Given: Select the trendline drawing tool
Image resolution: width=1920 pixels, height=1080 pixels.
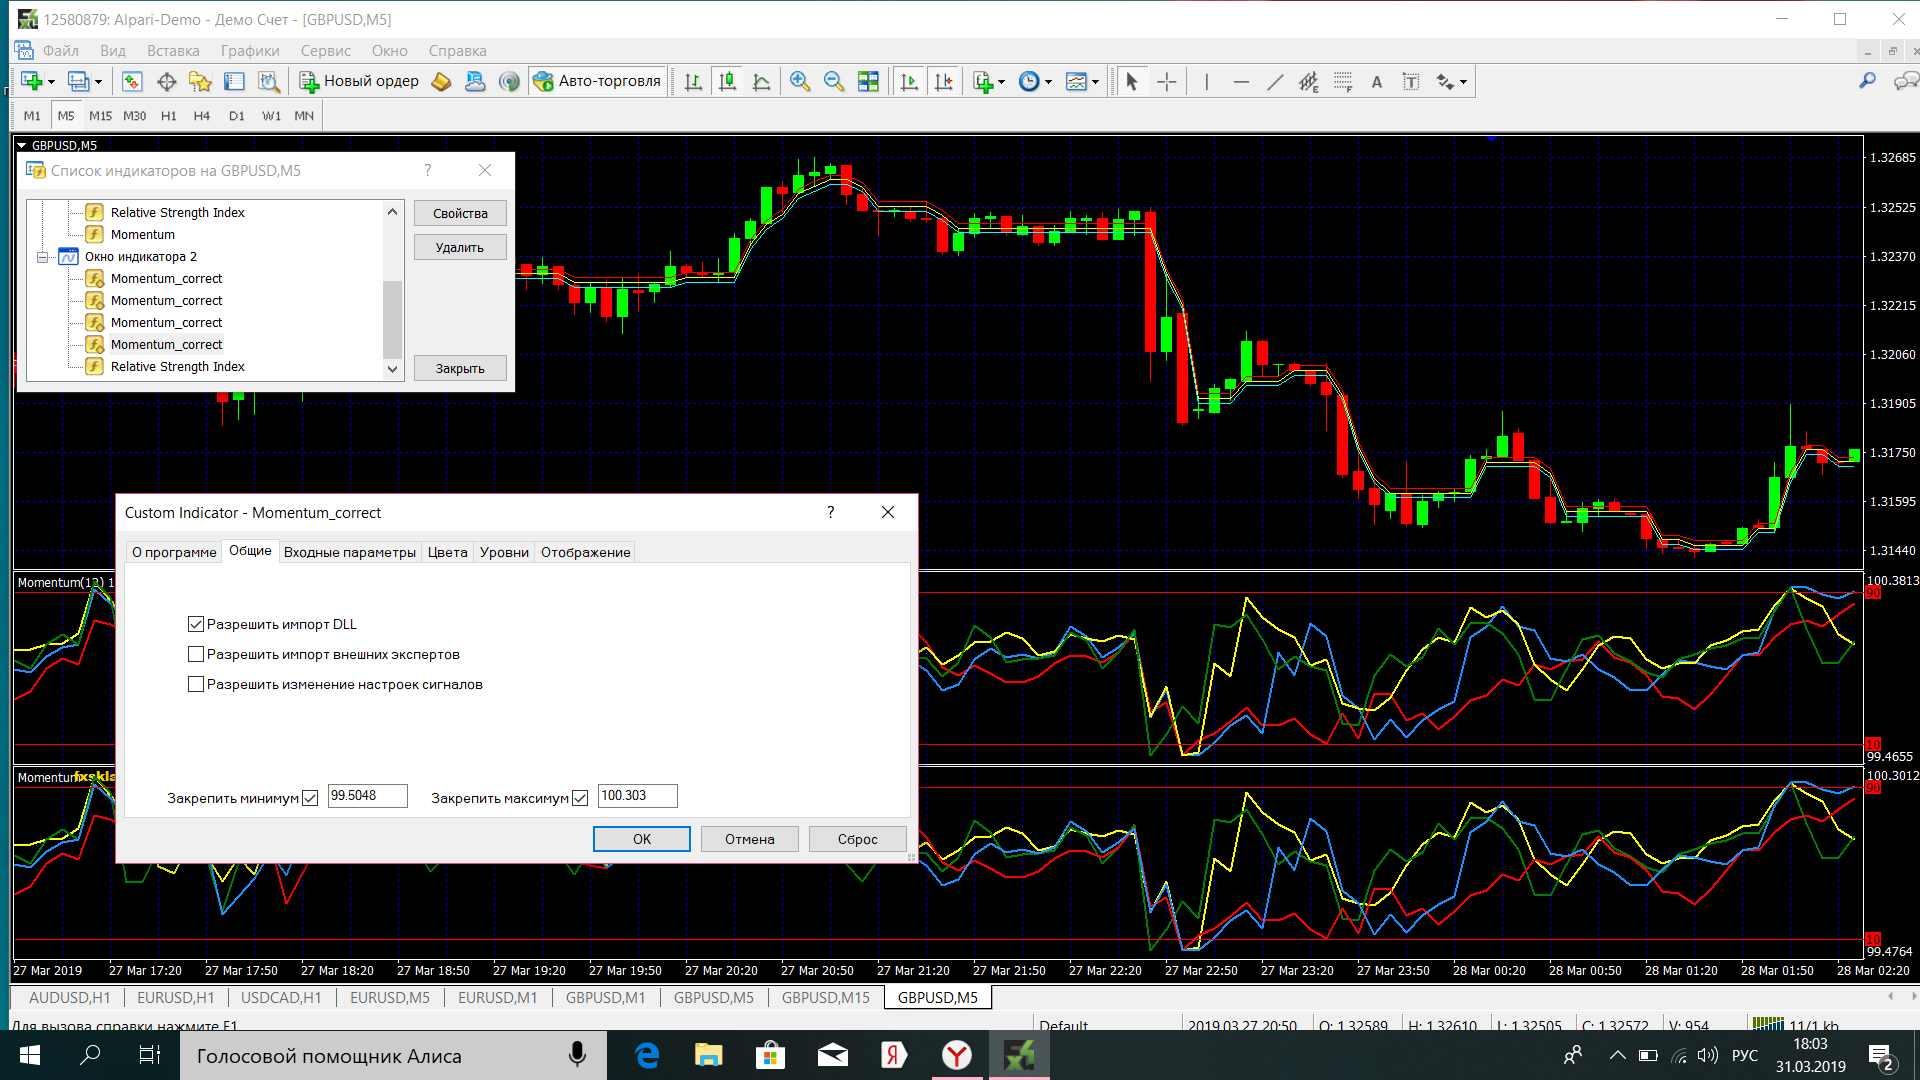Looking at the screenshot, I should pyautogui.click(x=1275, y=82).
